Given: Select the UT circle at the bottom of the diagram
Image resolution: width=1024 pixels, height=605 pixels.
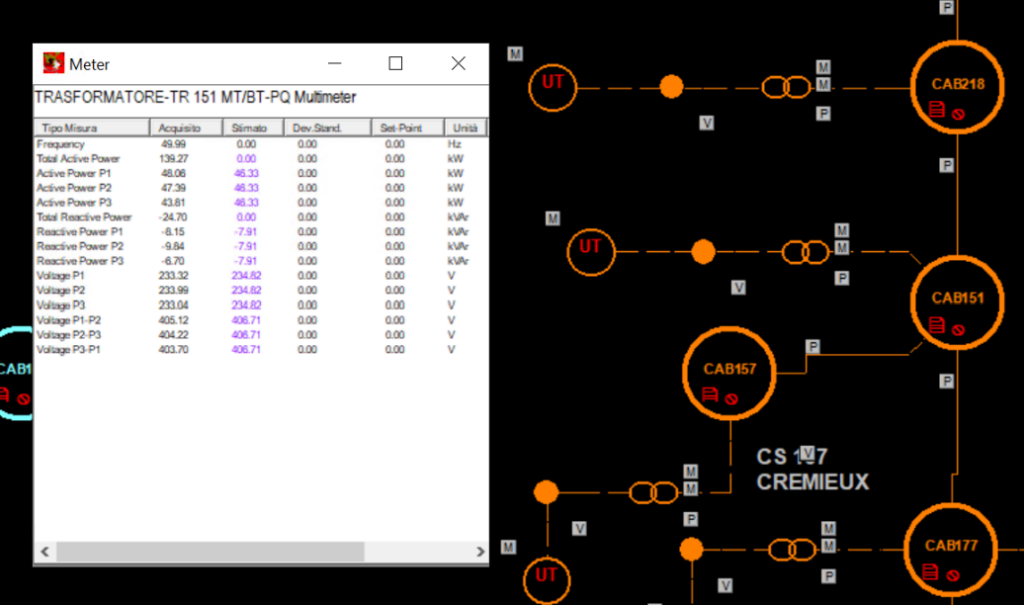Looking at the screenshot, I should tap(546, 575).
